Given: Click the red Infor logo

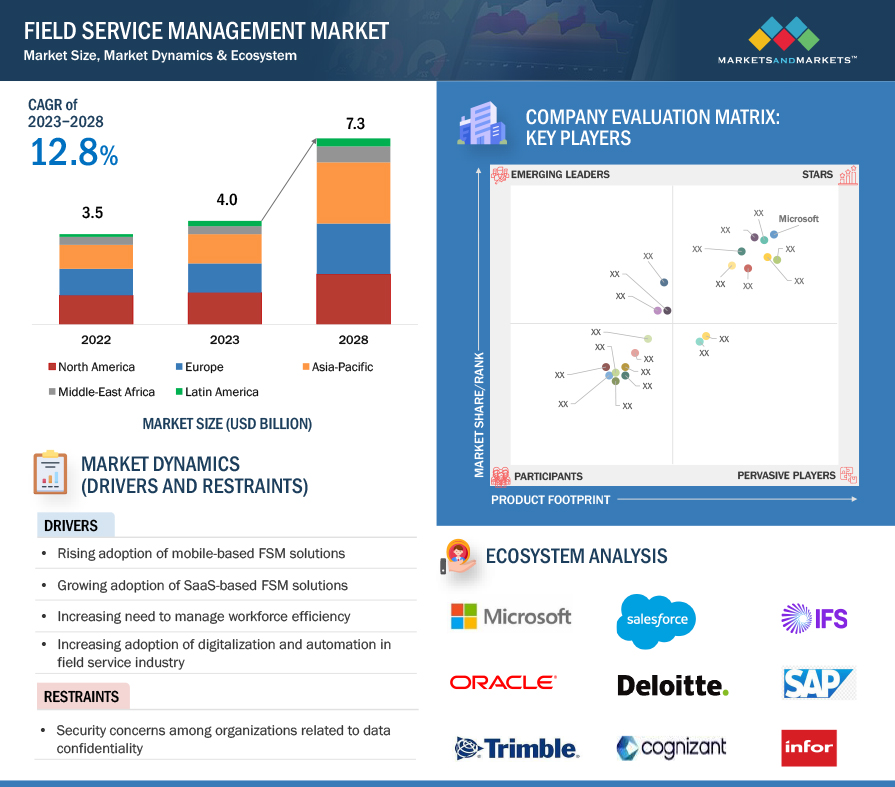Looking at the screenshot, I should 808,748.
